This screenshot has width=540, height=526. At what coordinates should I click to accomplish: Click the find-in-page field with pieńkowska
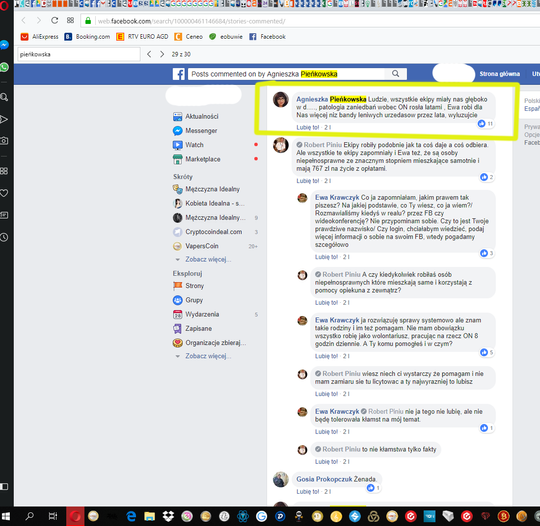(x=79, y=54)
